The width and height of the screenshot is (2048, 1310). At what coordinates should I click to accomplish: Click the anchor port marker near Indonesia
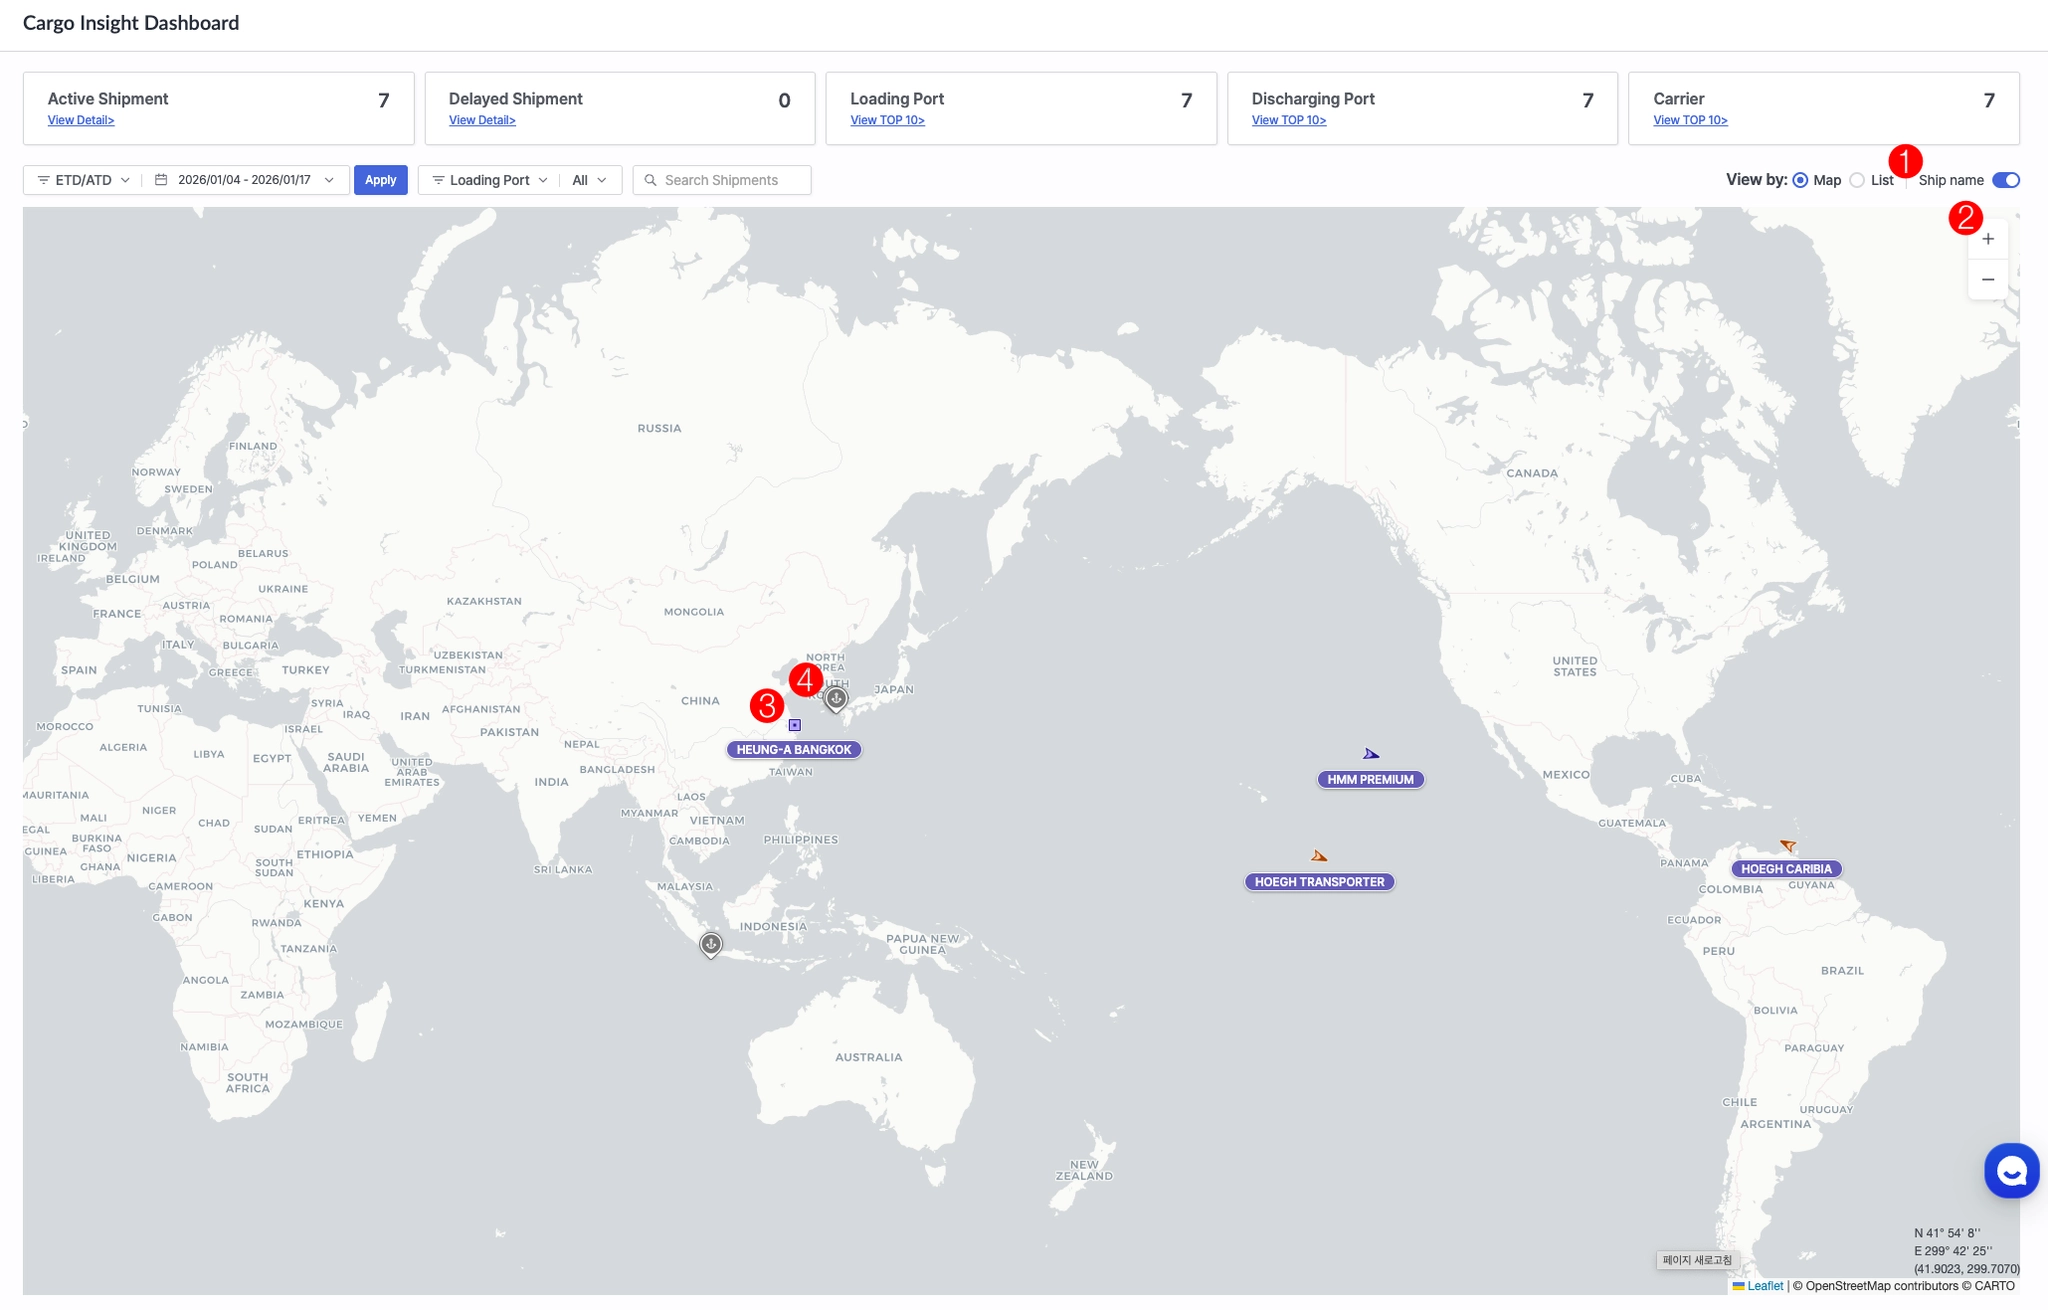[710, 944]
